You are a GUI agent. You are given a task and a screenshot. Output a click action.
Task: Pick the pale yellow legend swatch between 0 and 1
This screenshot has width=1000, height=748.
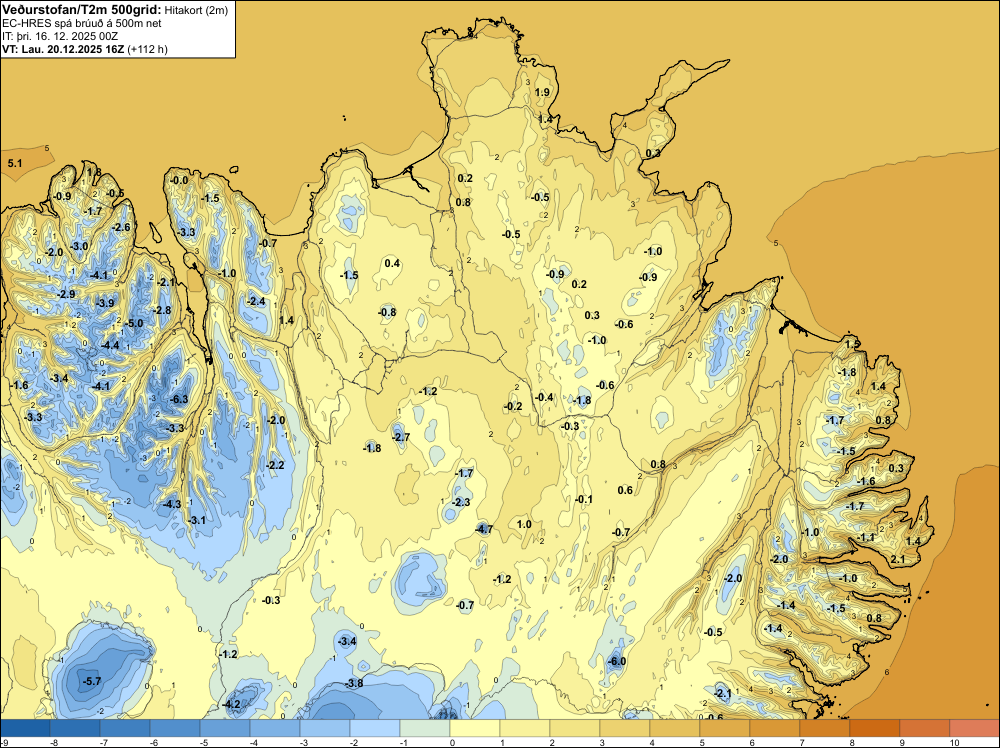pyautogui.click(x=475, y=728)
